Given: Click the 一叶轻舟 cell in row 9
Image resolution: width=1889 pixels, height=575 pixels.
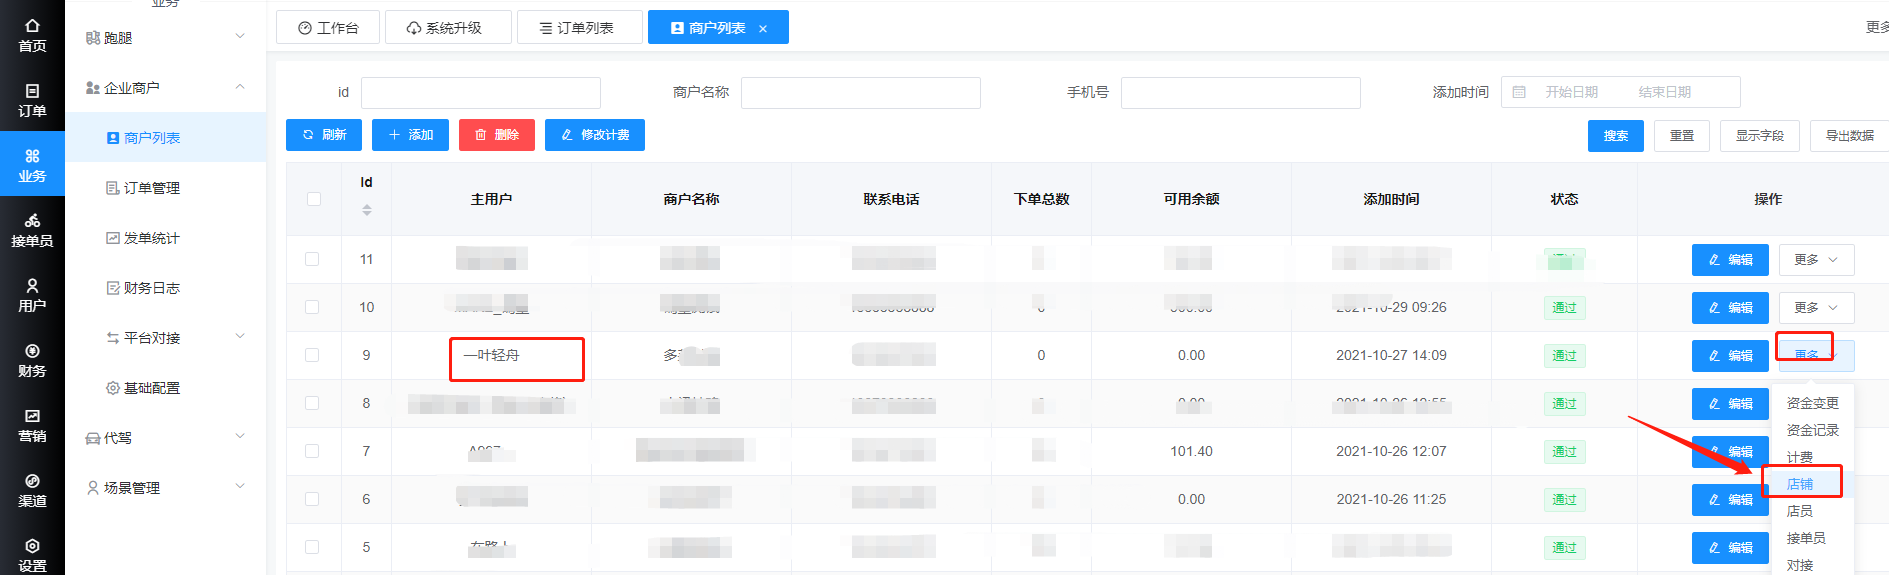Looking at the screenshot, I should [491, 355].
